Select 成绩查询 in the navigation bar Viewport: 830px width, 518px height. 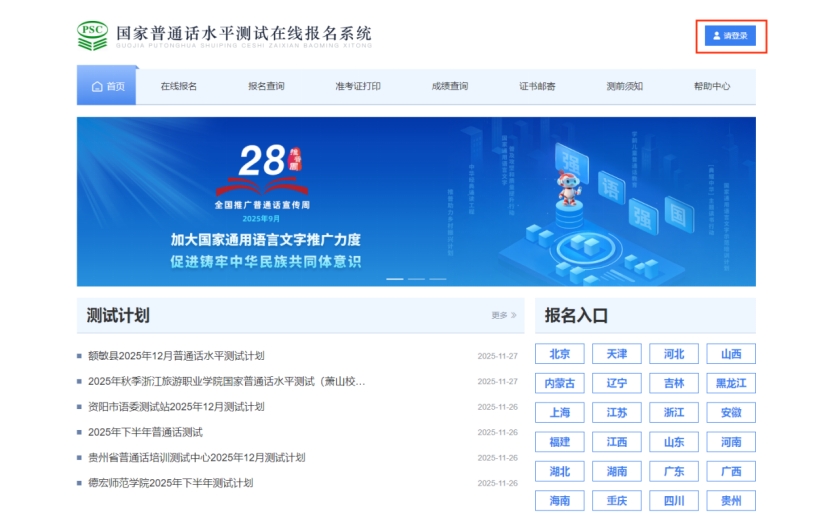449,86
